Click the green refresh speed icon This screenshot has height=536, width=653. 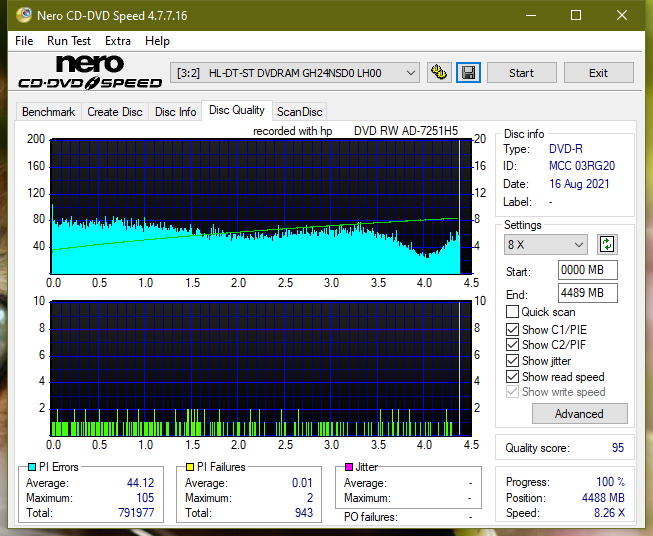pos(607,244)
